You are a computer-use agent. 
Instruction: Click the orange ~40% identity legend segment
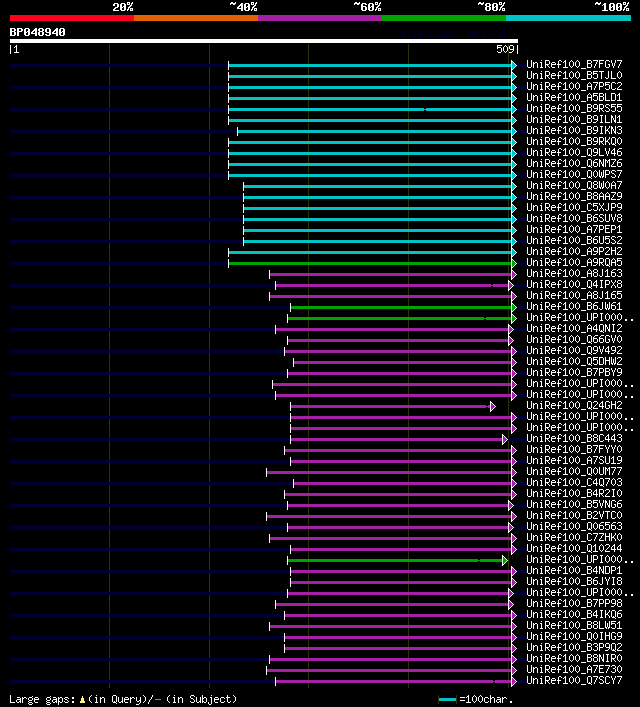coord(196,18)
